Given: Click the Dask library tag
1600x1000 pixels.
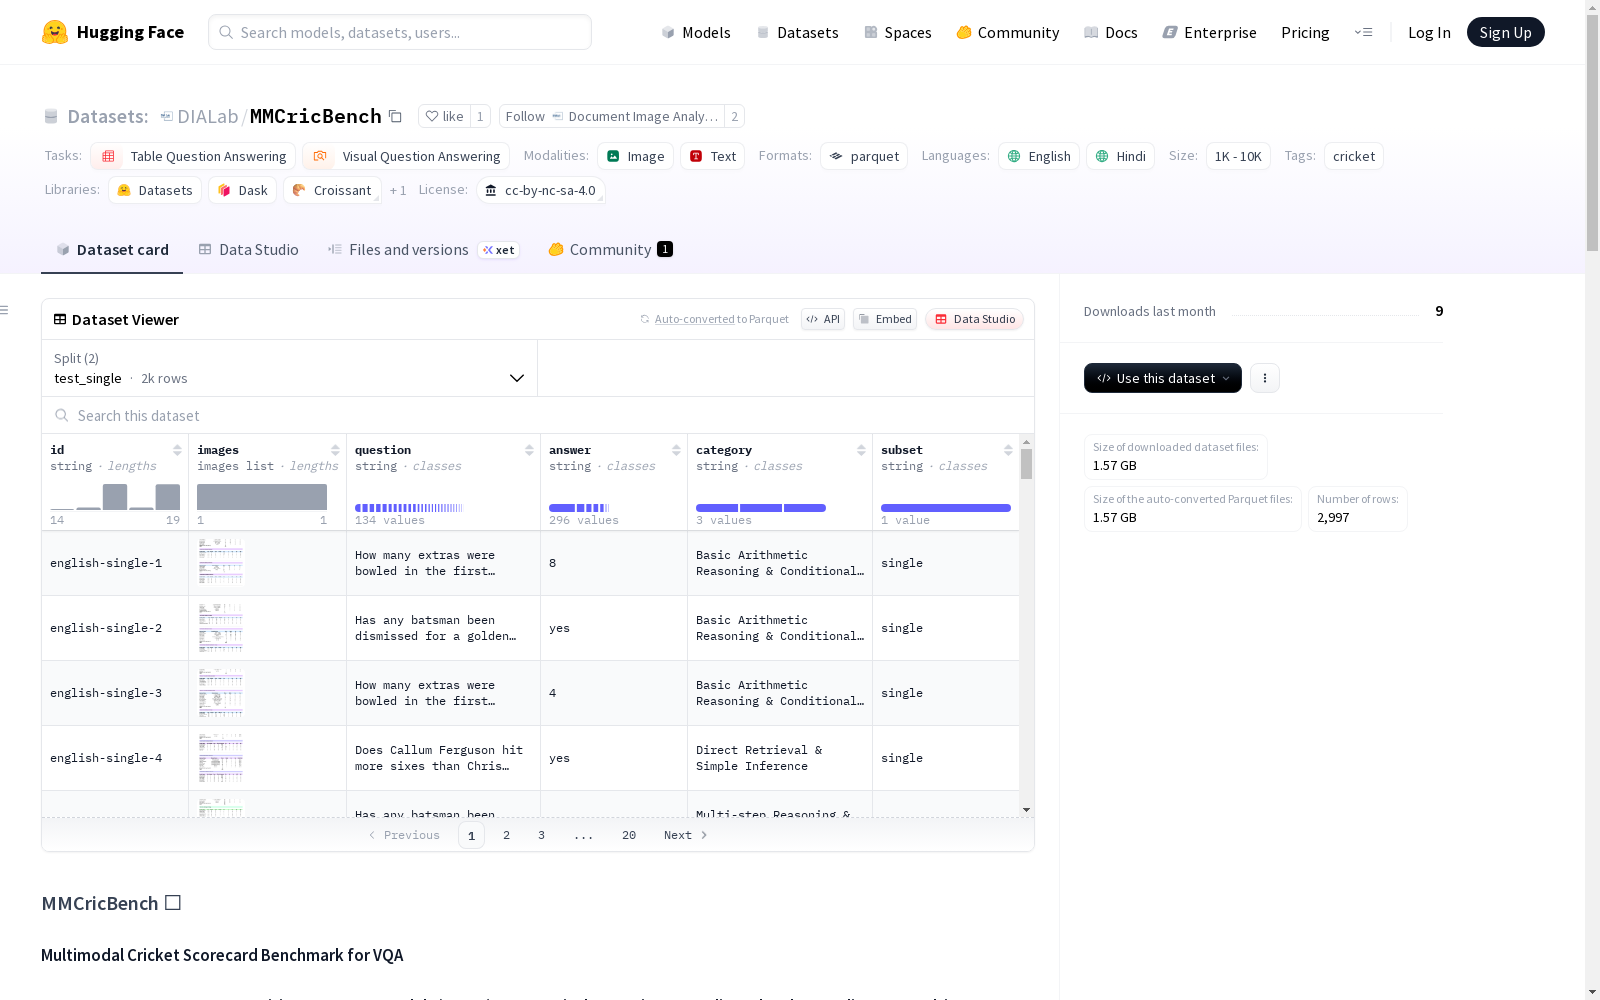Looking at the screenshot, I should coord(243,190).
